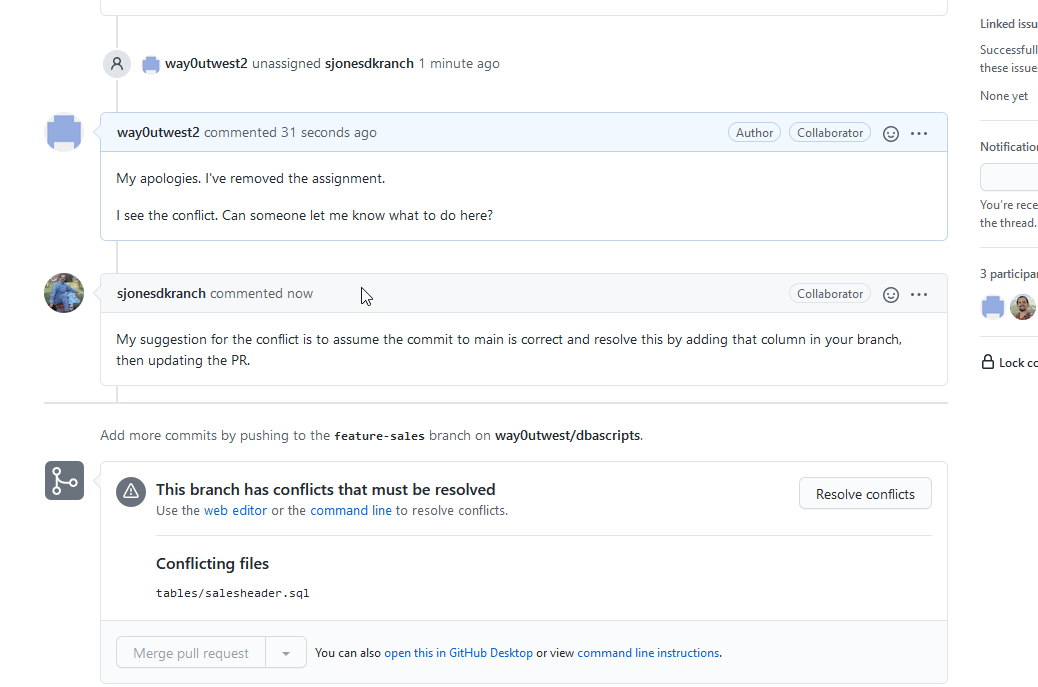Click sjonesdkranch author name in comment header

click(161, 293)
